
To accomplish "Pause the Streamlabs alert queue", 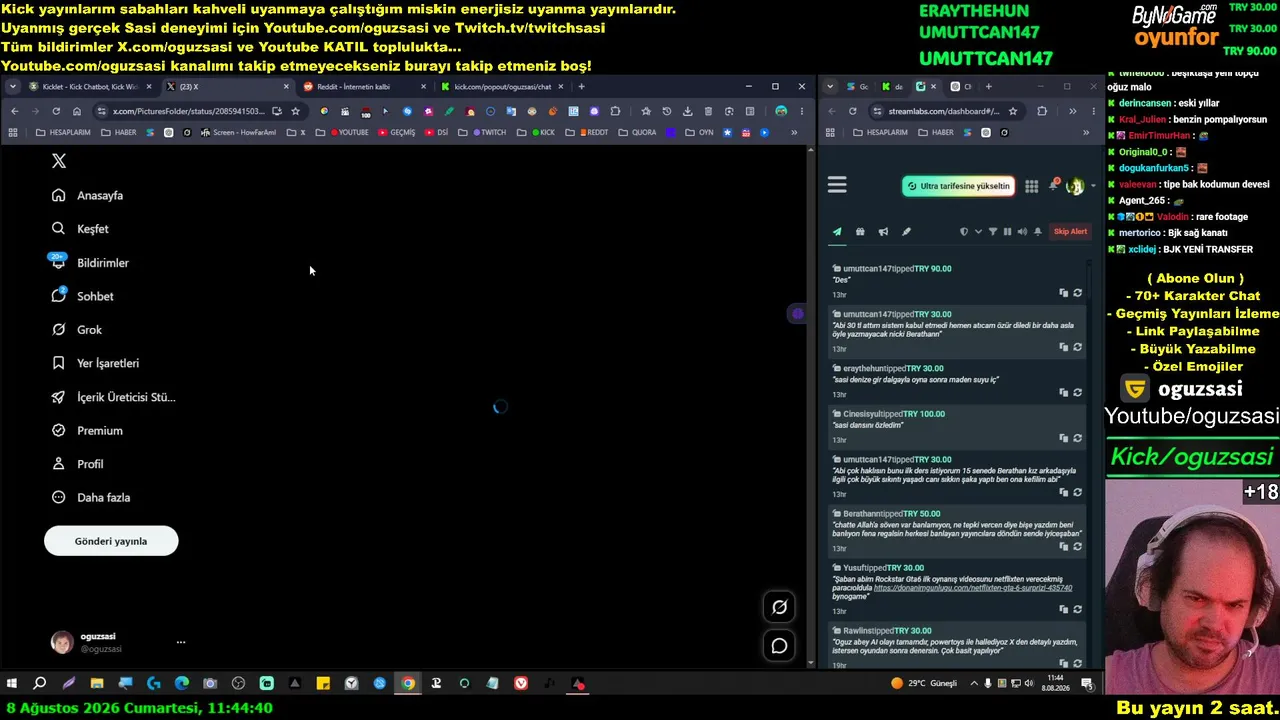I will point(1007,232).
